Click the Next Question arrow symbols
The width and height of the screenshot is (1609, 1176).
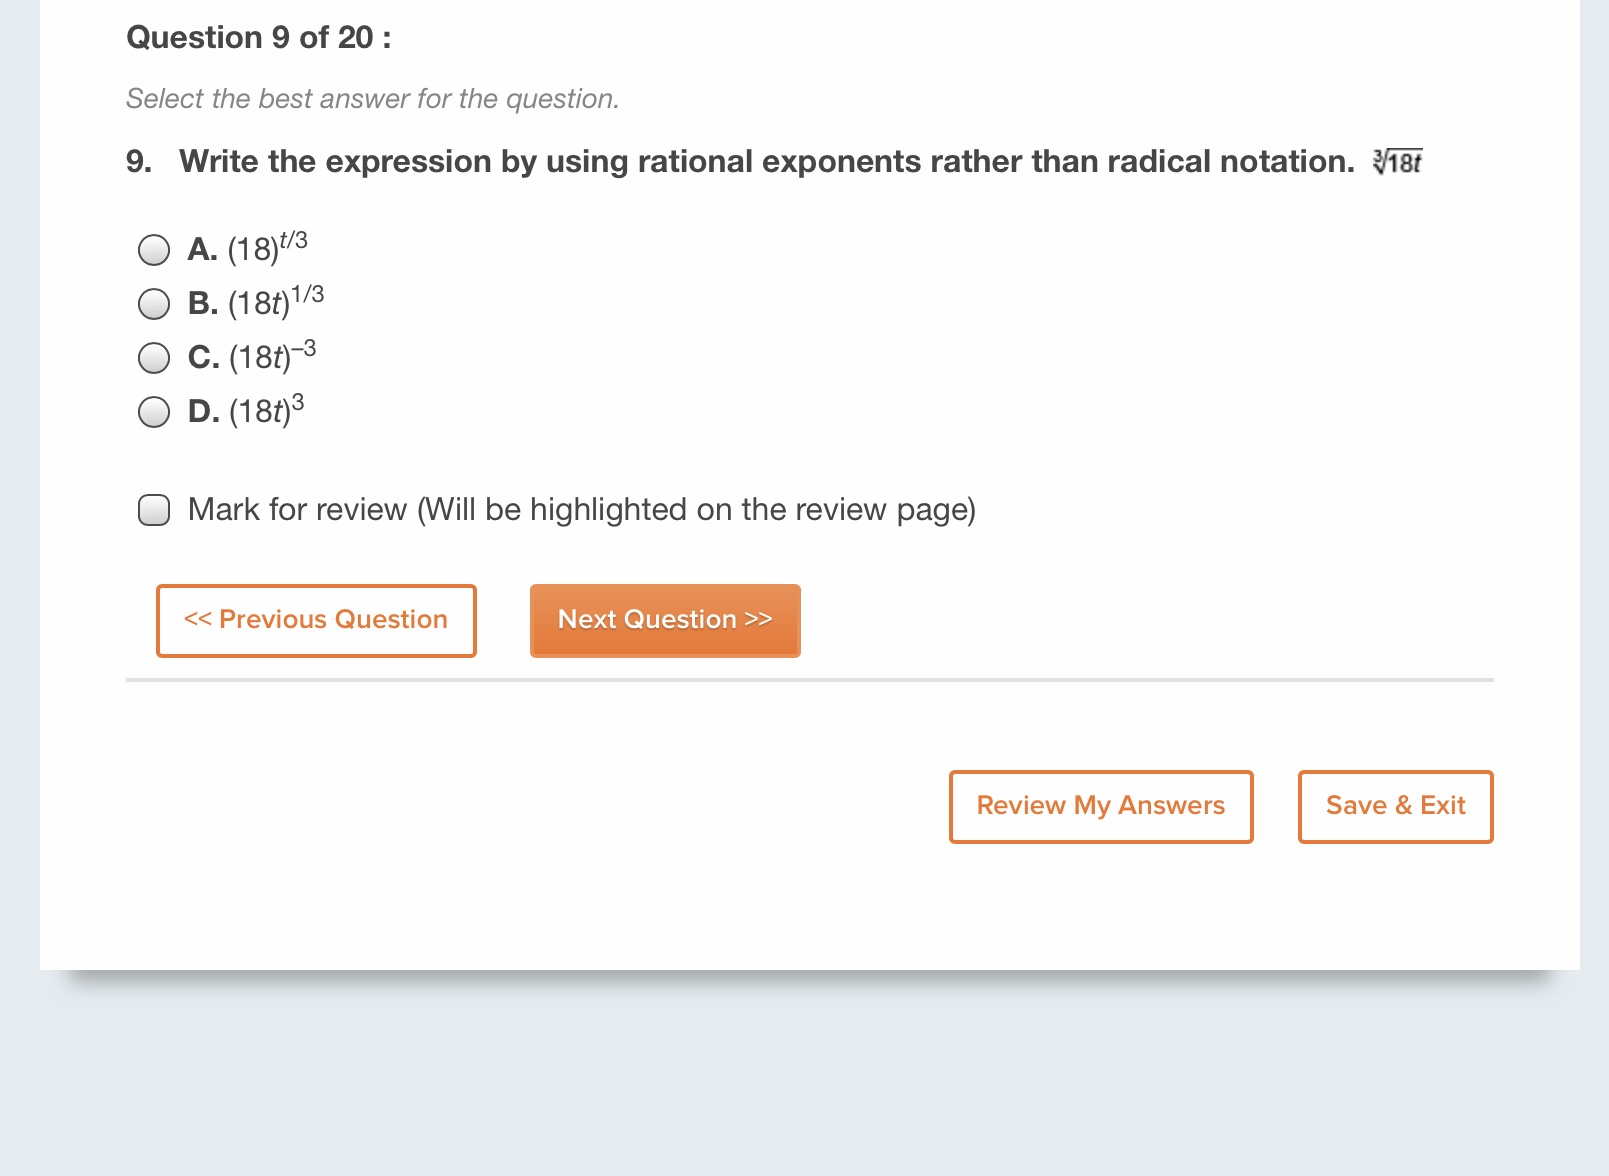(x=758, y=620)
